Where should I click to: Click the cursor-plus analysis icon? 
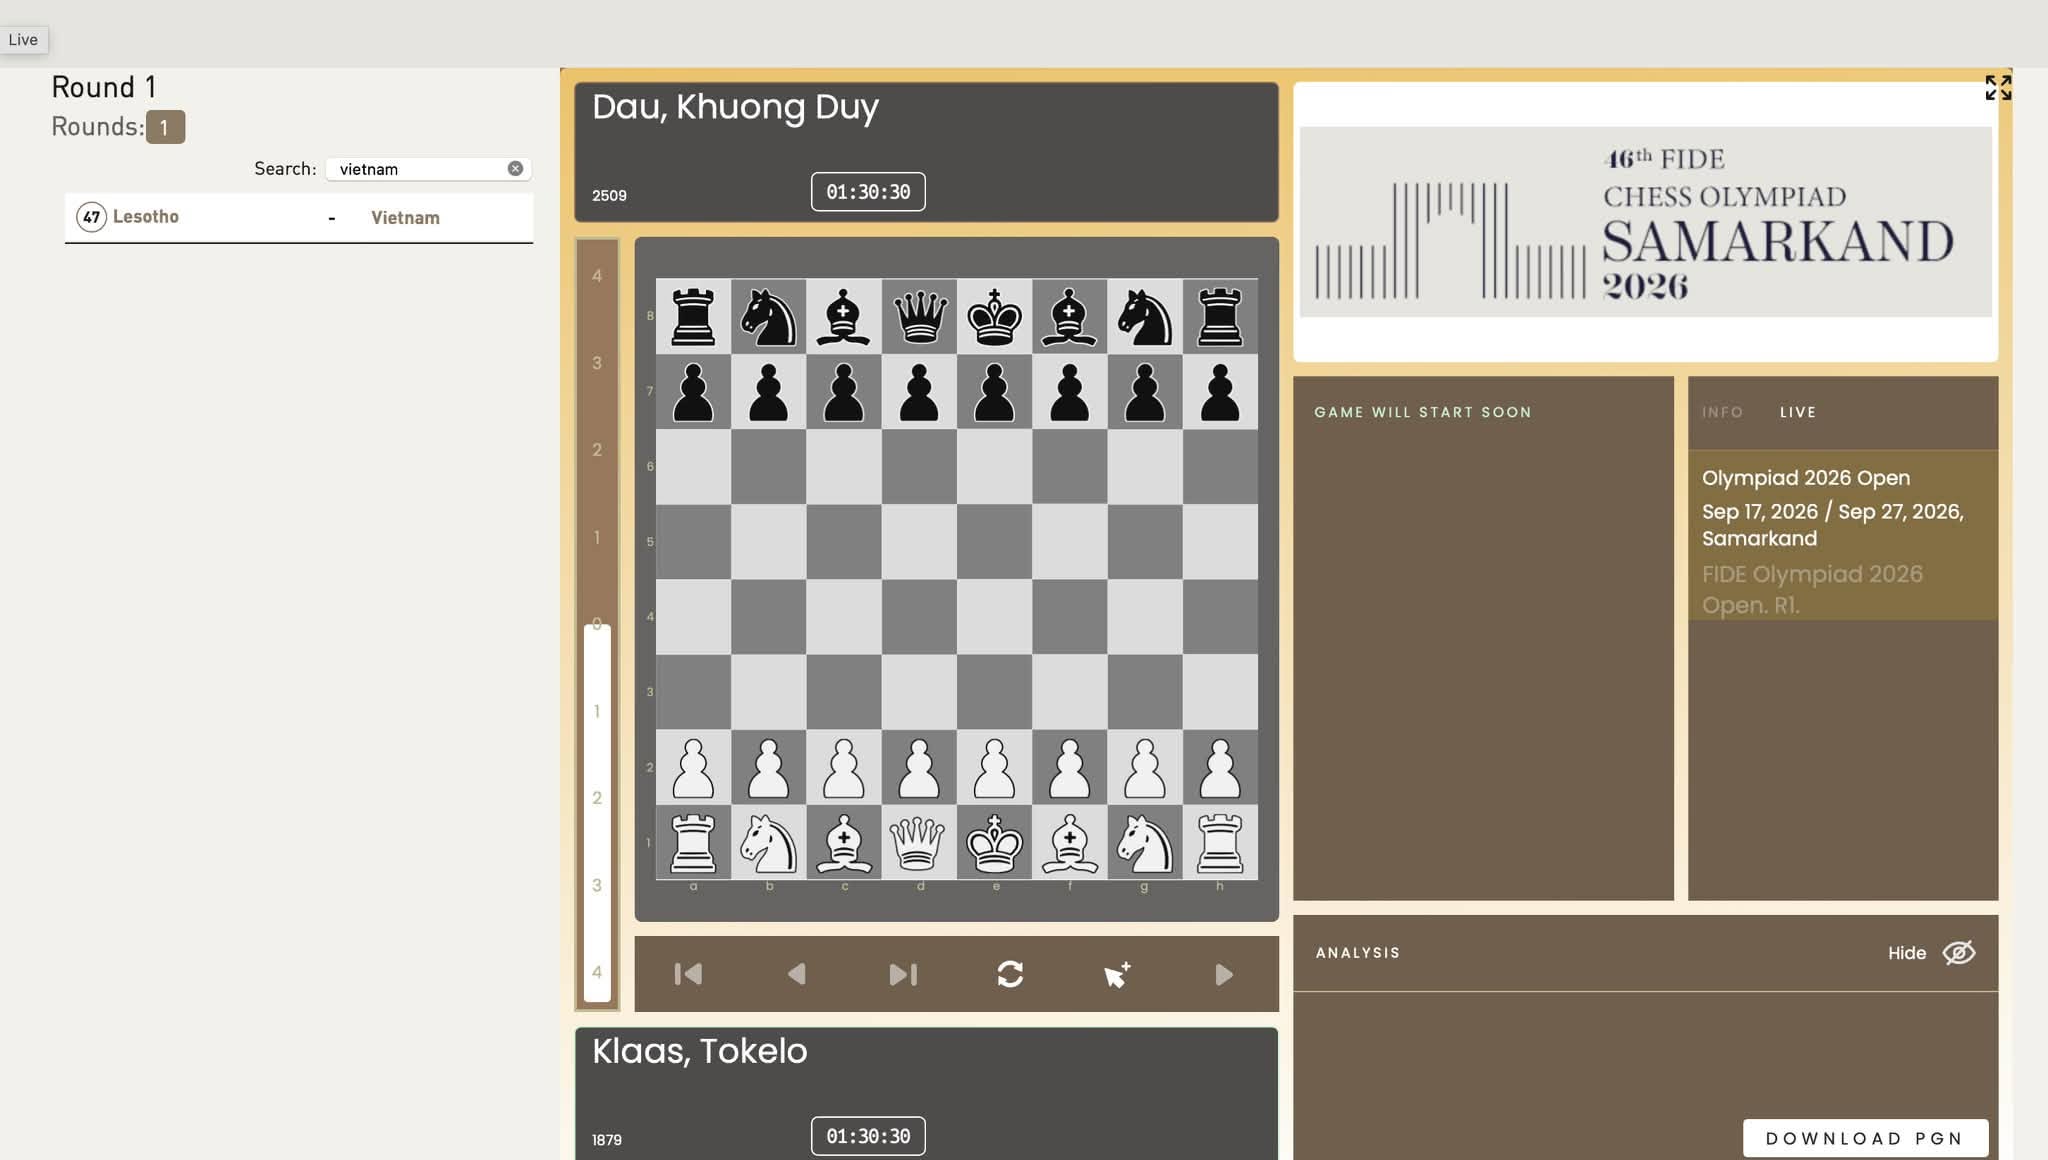[x=1117, y=974]
